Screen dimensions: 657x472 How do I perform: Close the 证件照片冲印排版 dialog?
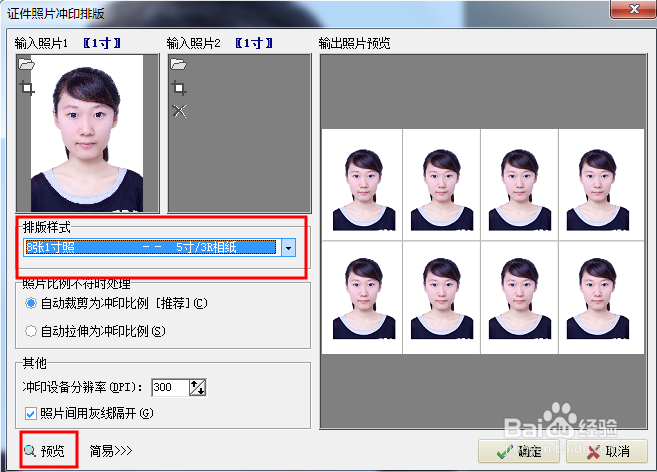click(634, 9)
